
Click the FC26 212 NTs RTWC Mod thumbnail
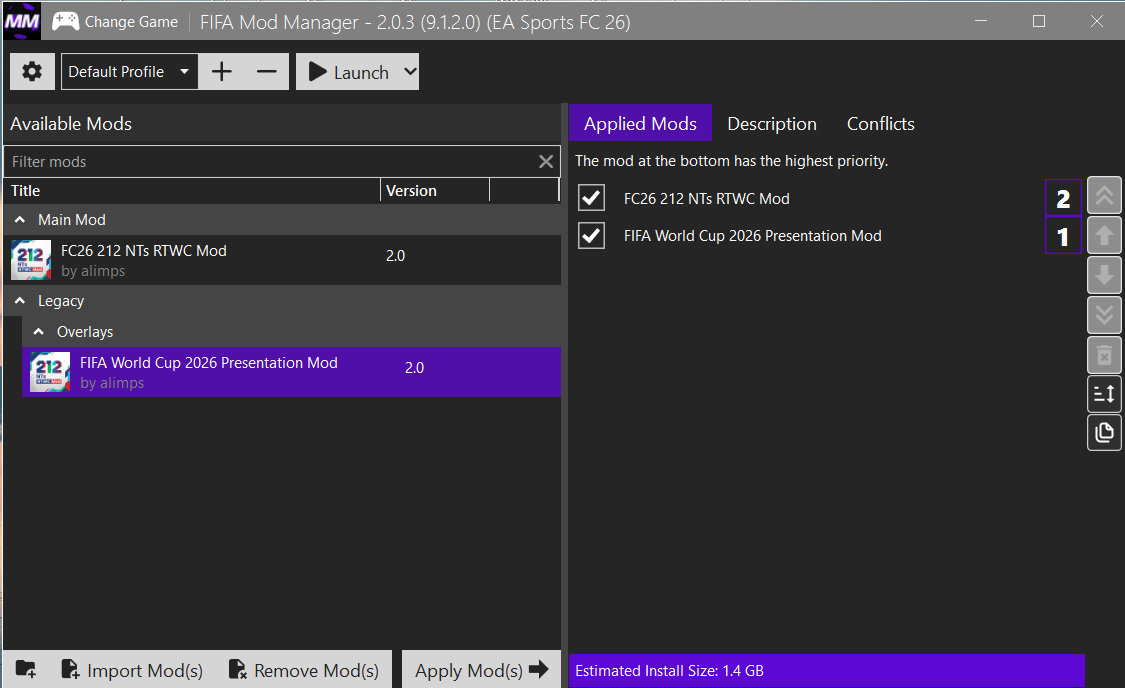pyautogui.click(x=31, y=260)
